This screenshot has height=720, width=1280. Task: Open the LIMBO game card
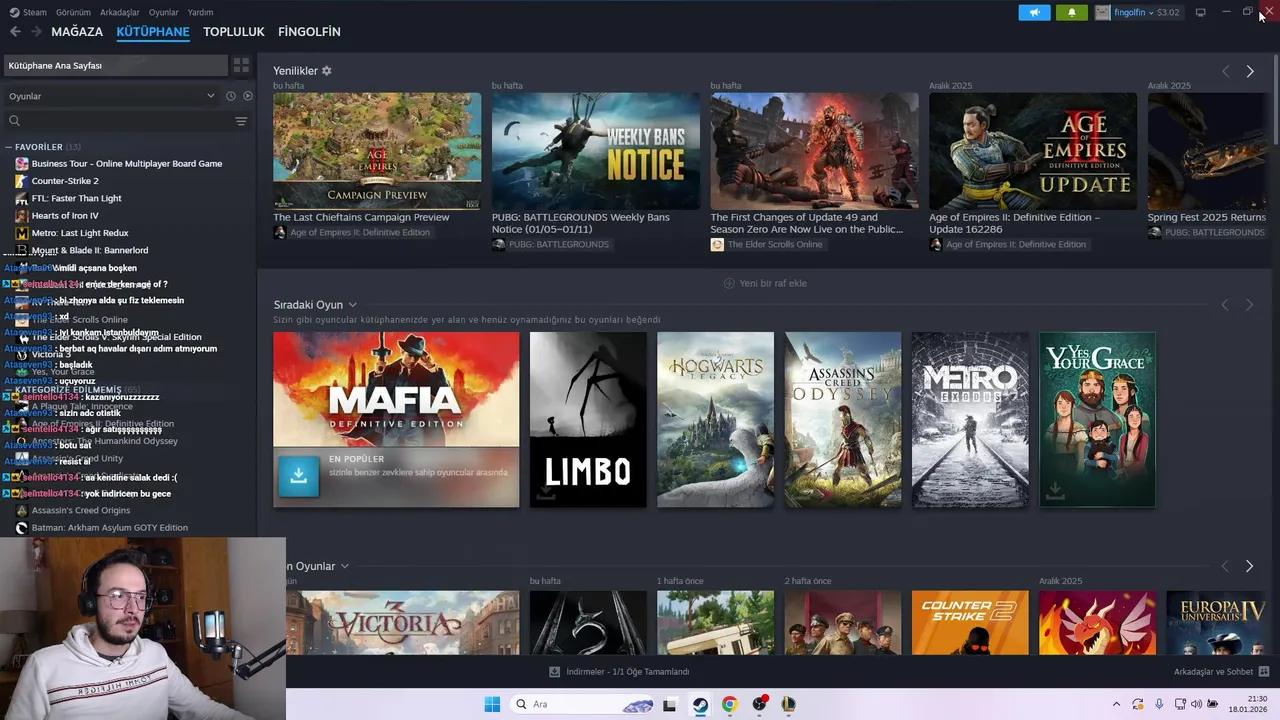point(588,419)
